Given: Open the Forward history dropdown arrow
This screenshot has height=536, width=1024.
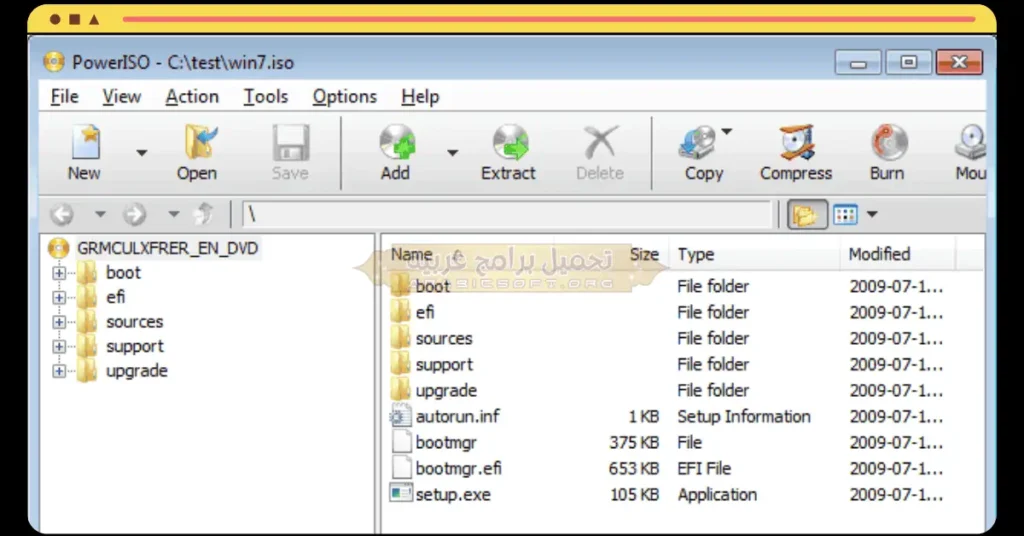Looking at the screenshot, I should pos(173,214).
